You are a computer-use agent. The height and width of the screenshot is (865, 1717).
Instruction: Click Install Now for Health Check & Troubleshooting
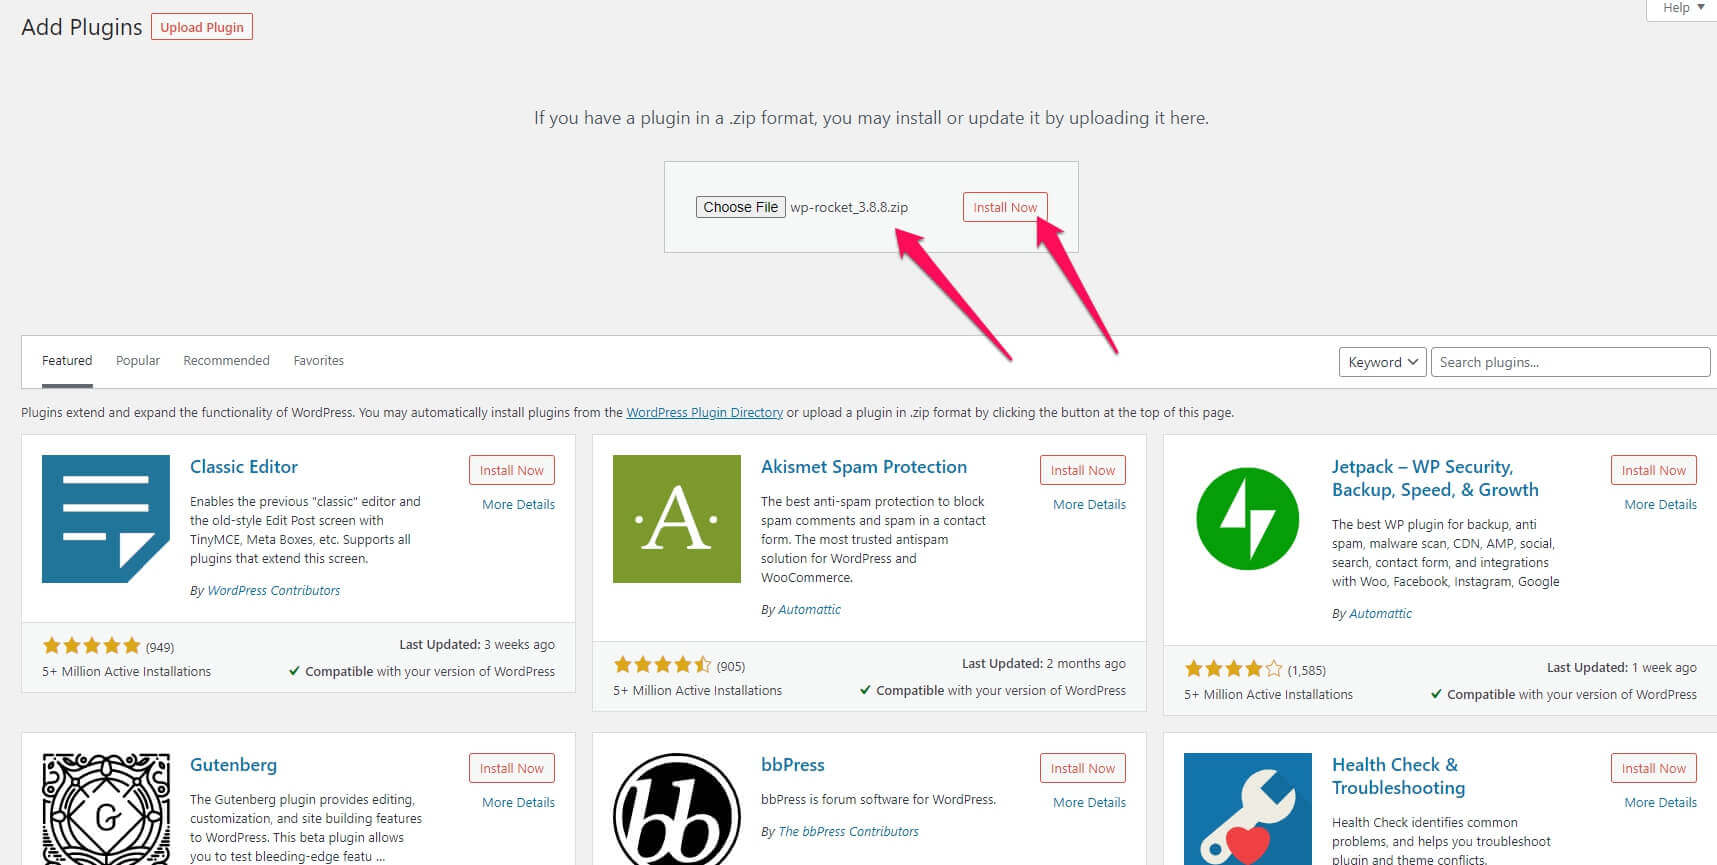1654,768
